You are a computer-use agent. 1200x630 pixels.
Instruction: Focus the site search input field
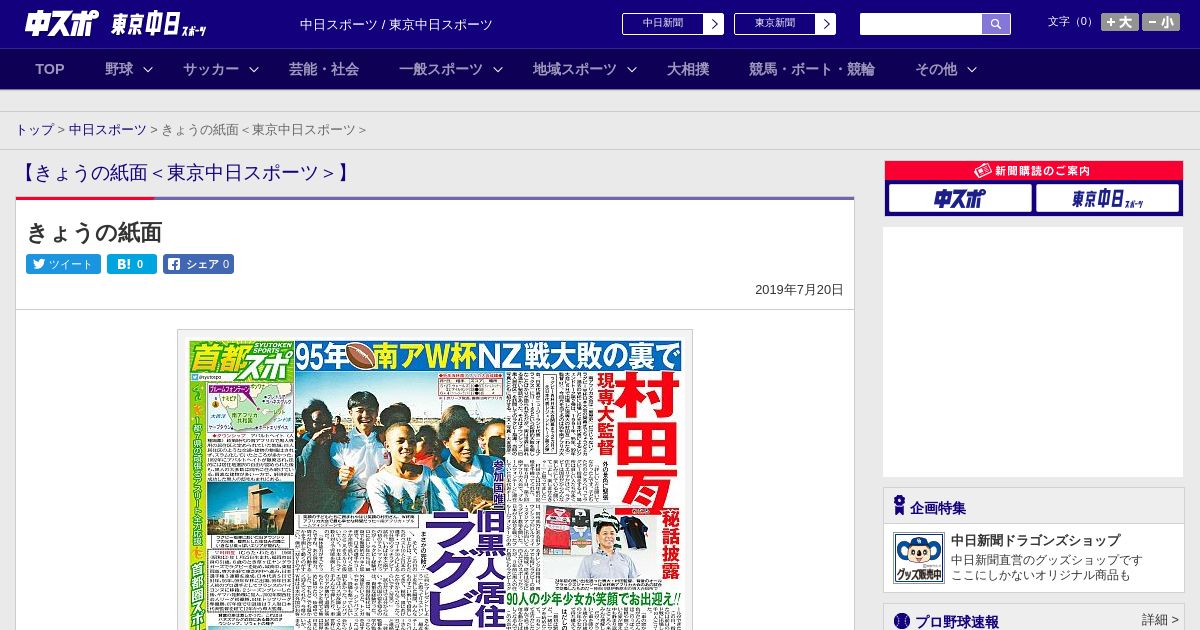[920, 24]
